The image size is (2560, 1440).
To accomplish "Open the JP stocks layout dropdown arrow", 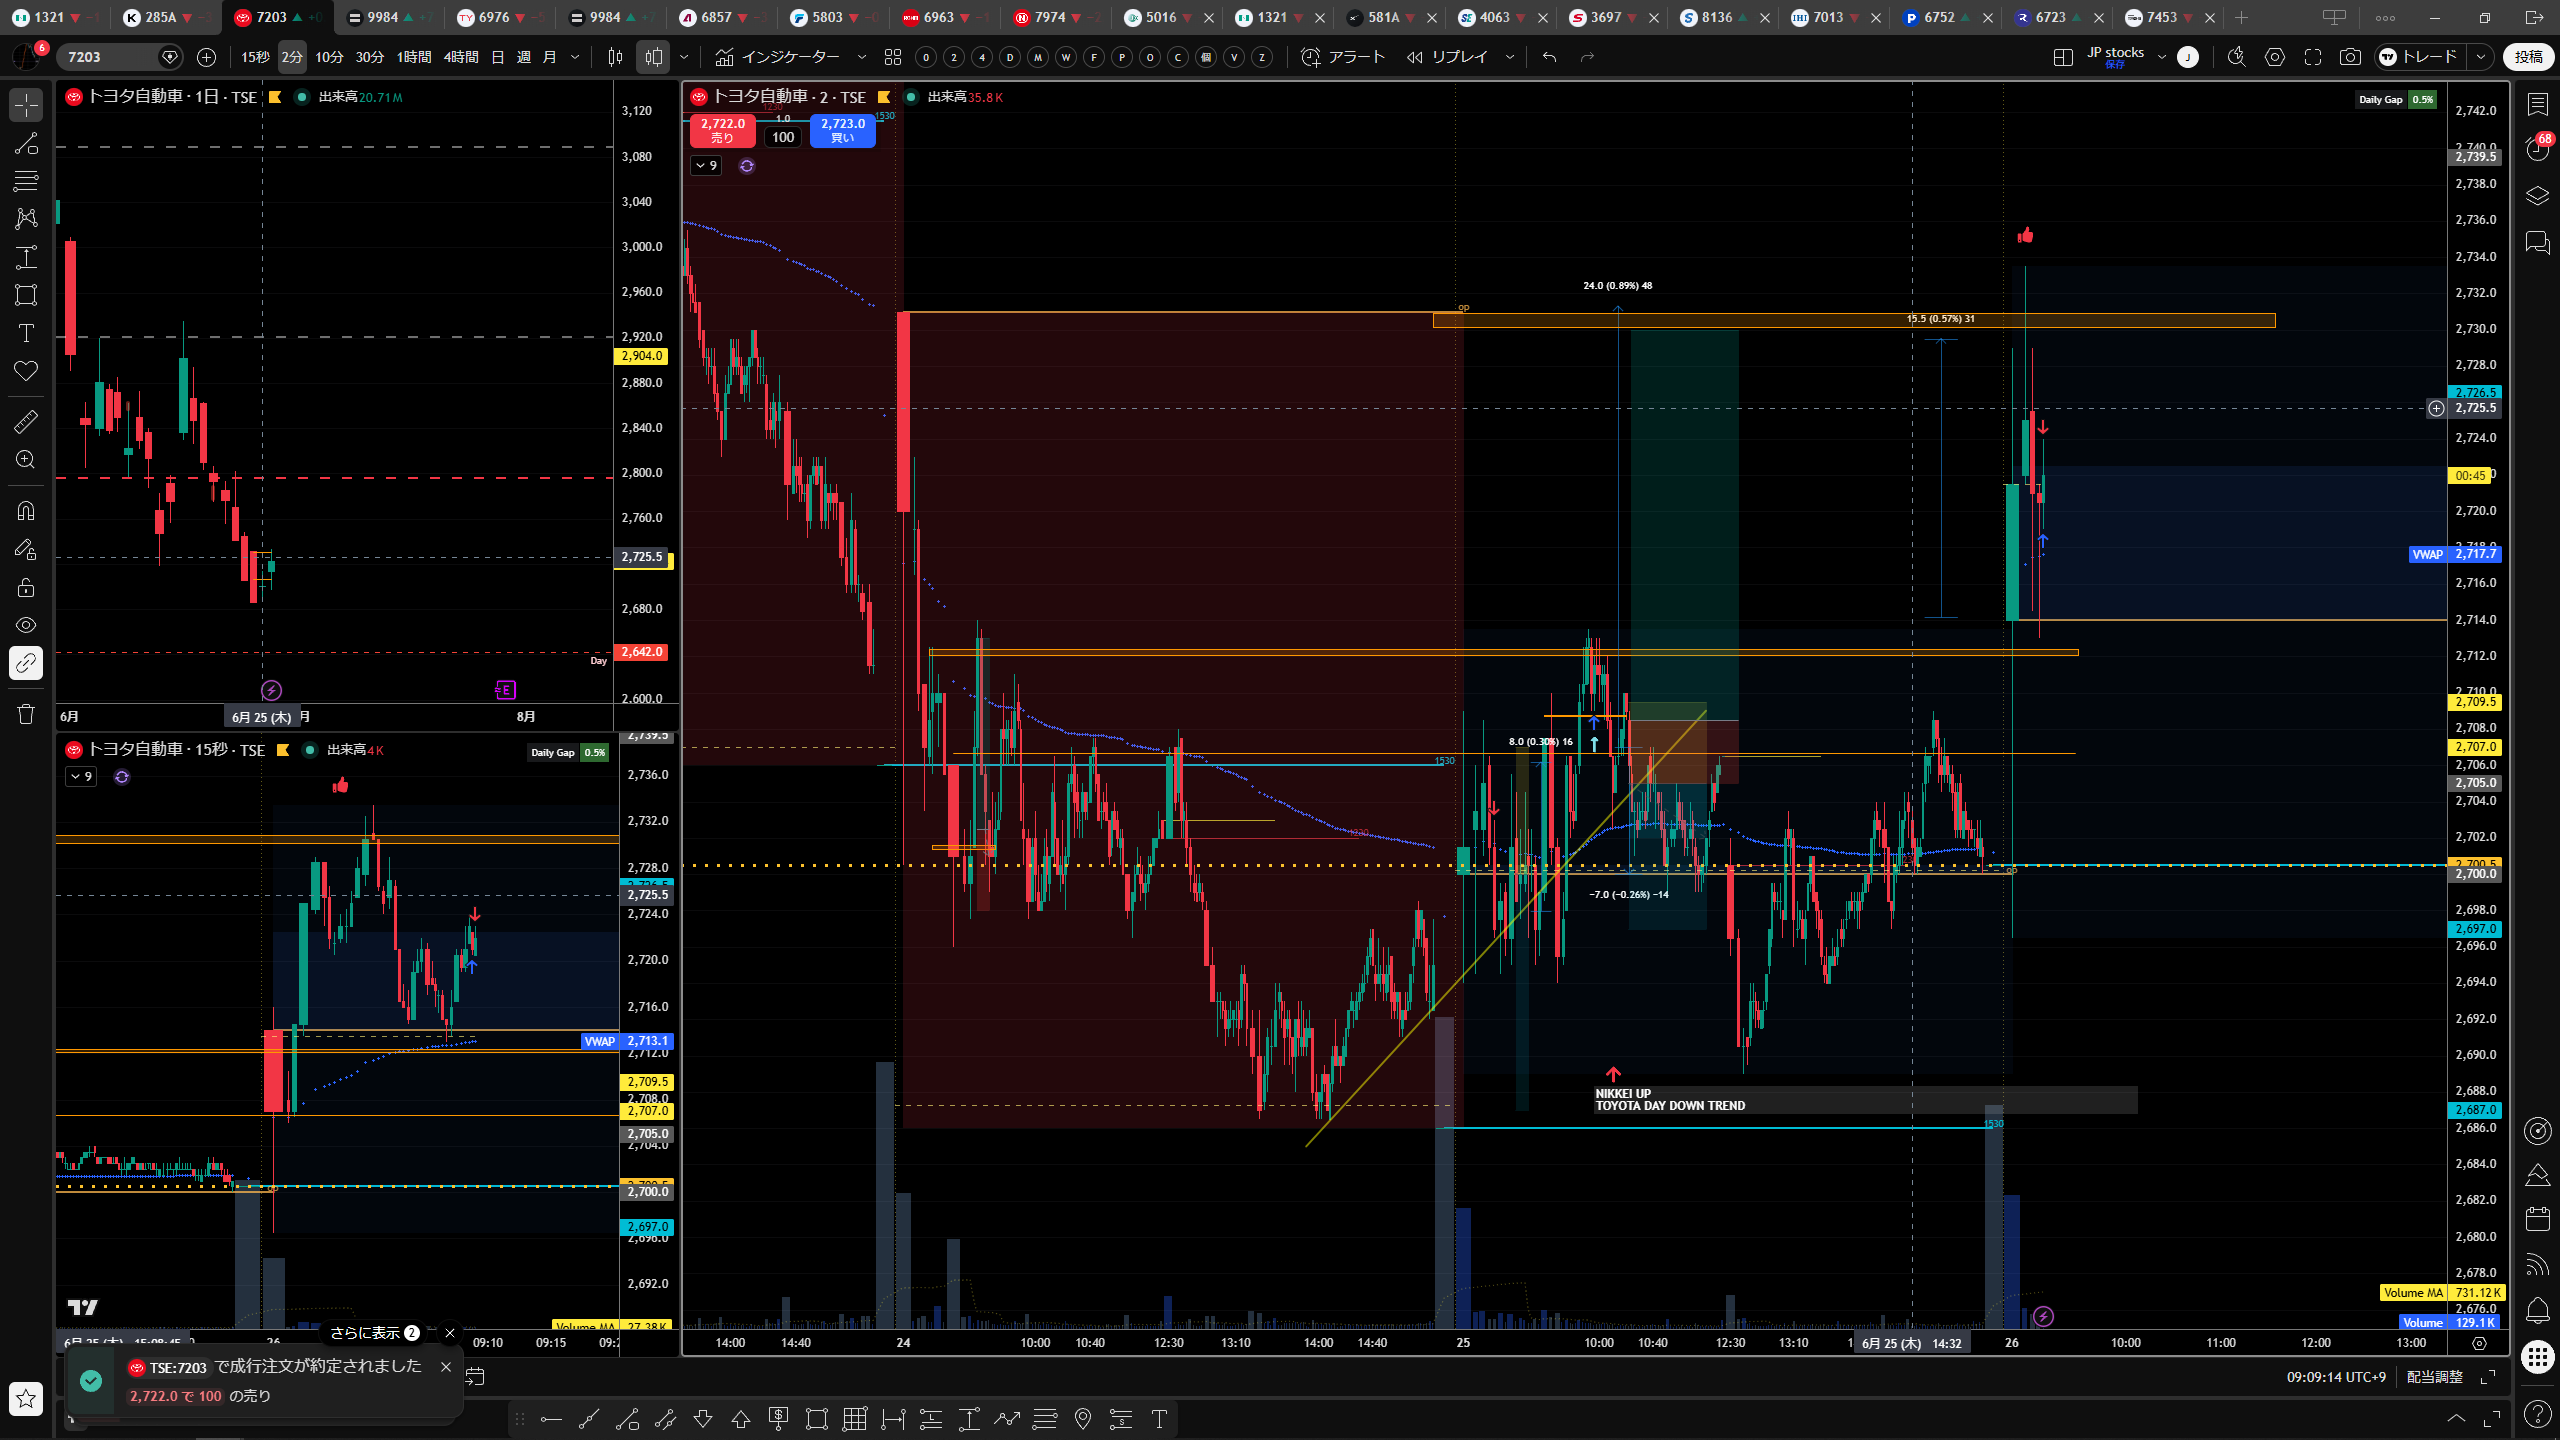I will 2162,57.
